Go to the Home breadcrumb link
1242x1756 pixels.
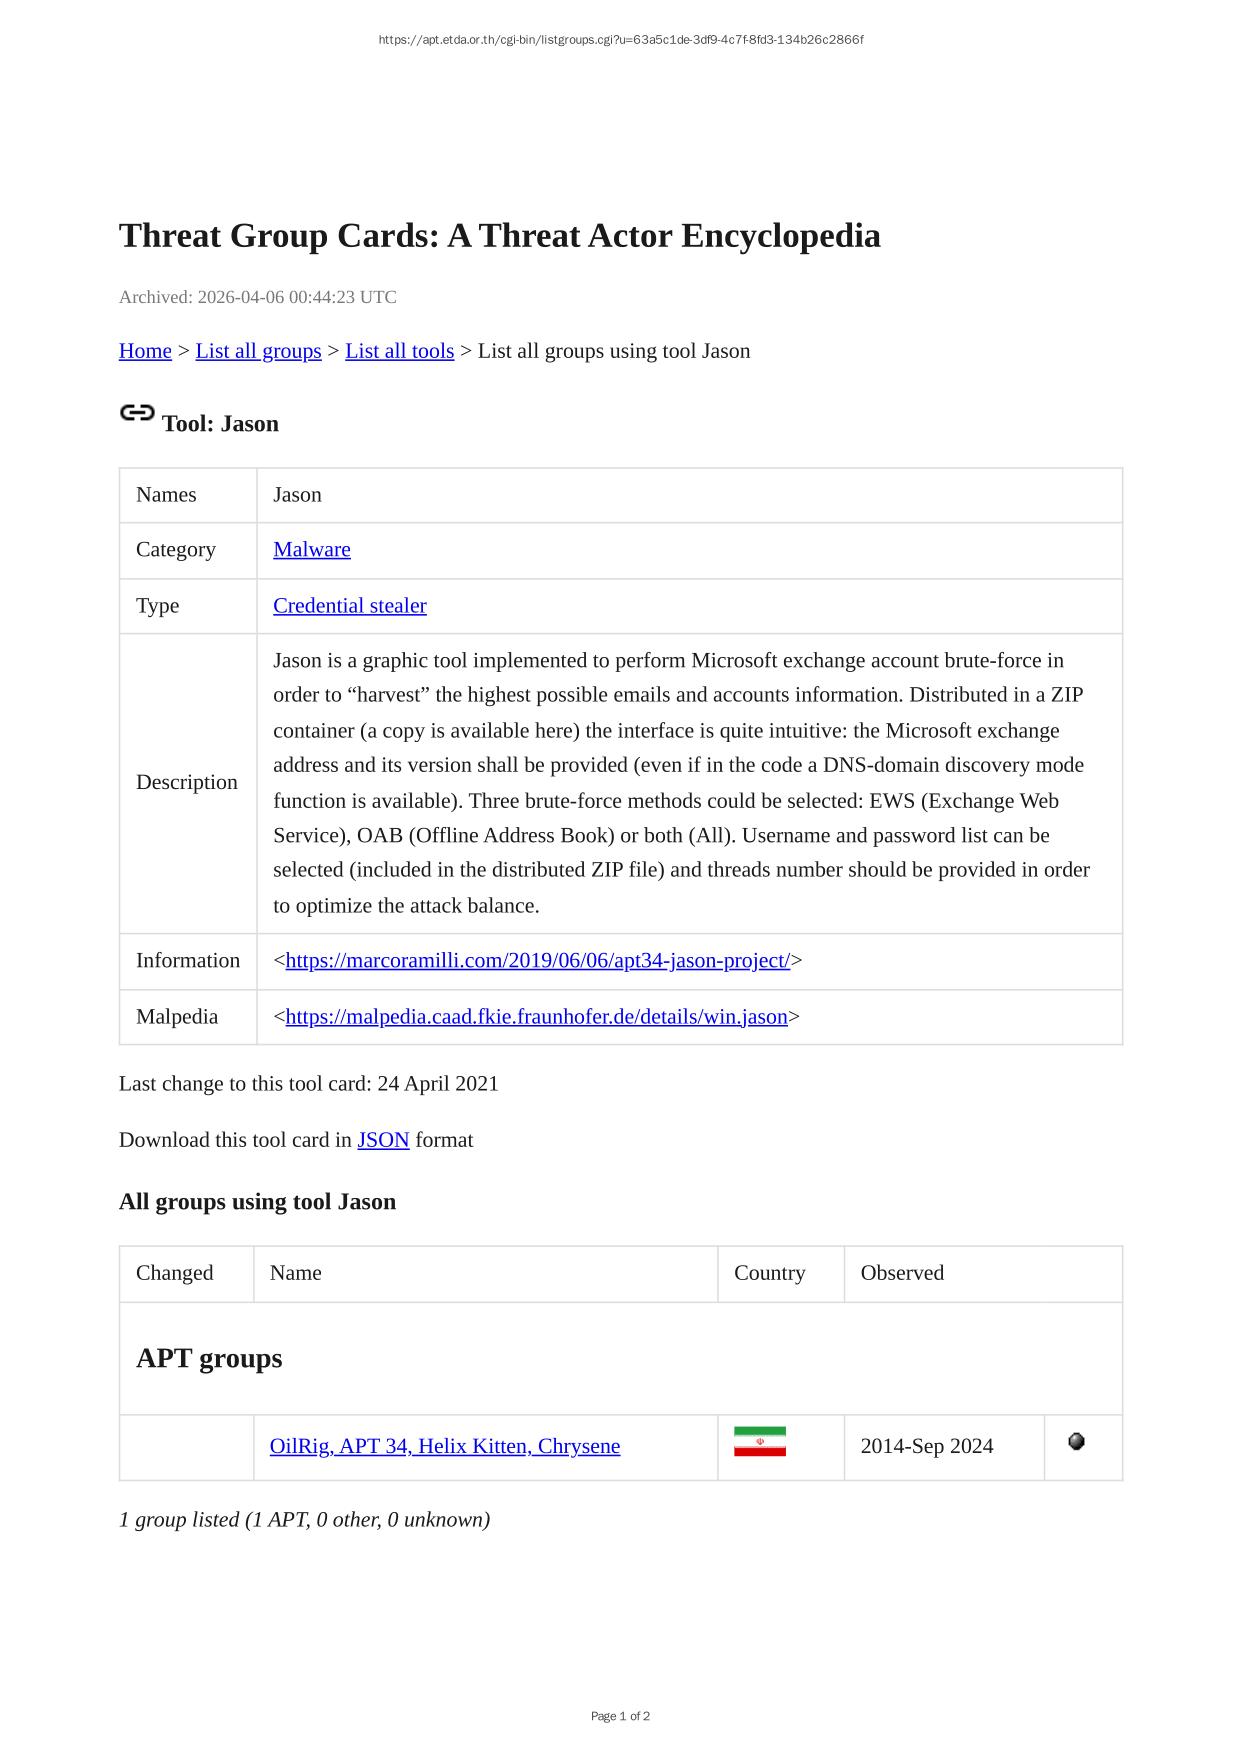(145, 351)
